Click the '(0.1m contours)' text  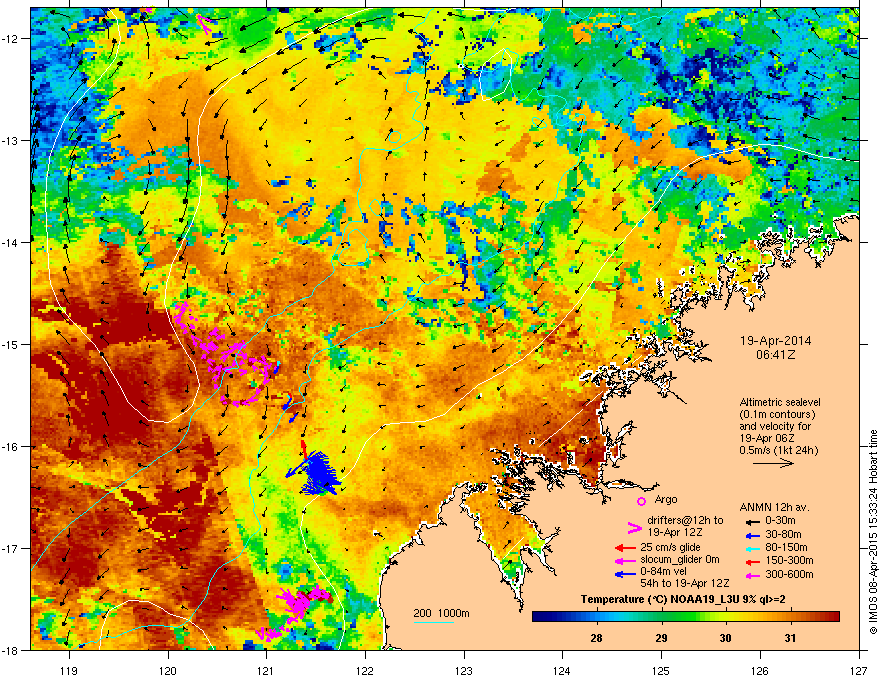click(777, 415)
